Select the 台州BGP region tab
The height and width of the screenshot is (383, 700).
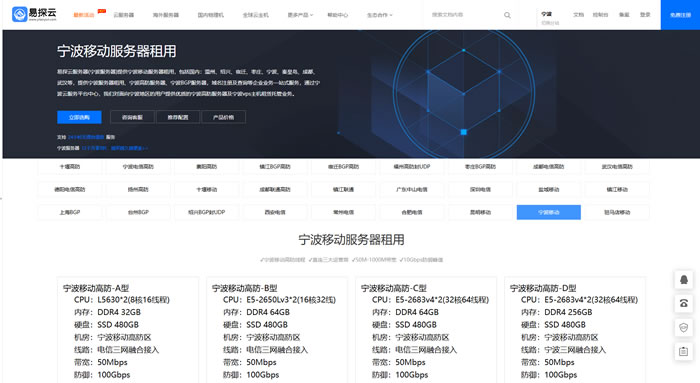tap(138, 212)
